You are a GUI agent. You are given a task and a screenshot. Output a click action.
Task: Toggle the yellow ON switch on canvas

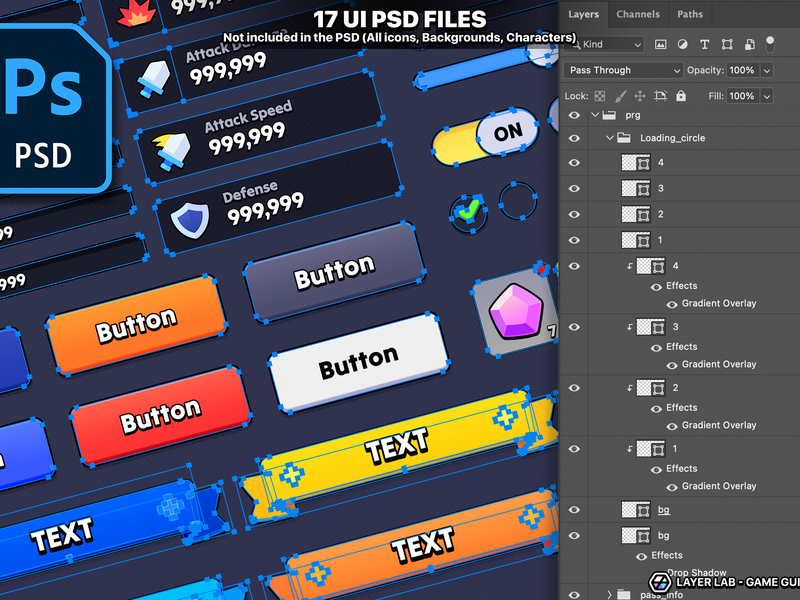pos(485,136)
